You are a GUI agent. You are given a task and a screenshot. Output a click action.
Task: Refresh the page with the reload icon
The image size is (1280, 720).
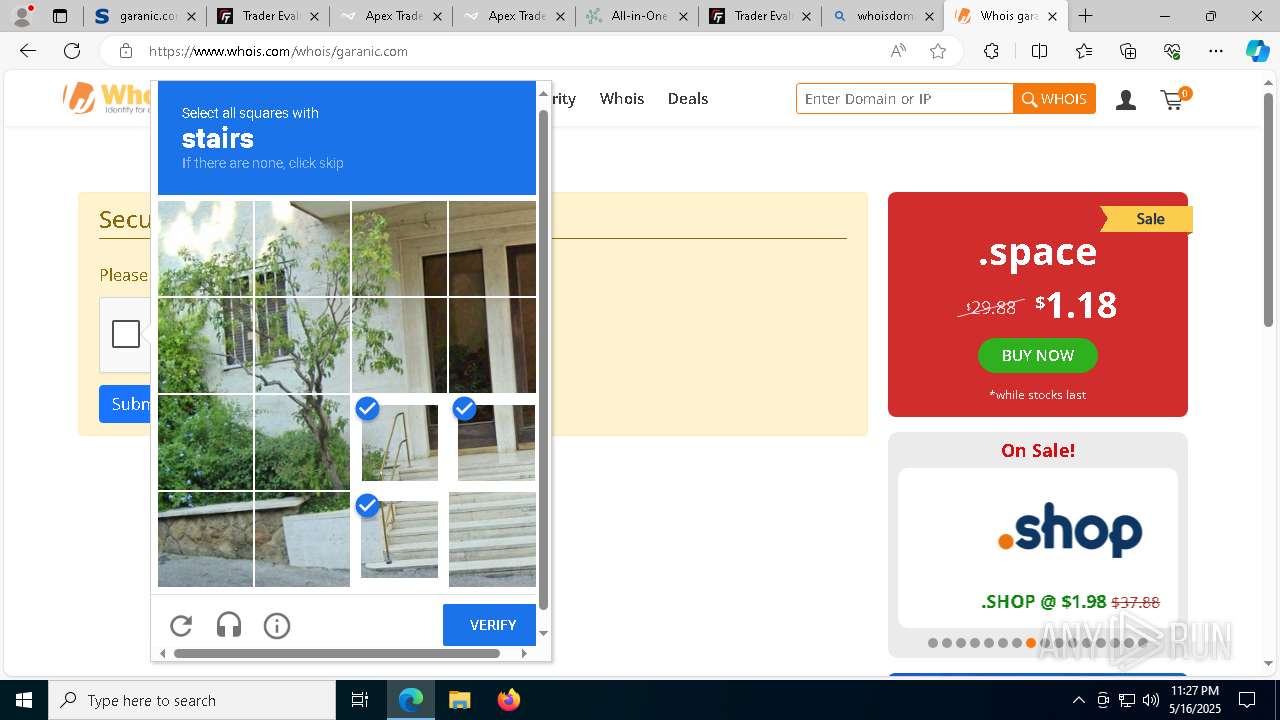[72, 51]
